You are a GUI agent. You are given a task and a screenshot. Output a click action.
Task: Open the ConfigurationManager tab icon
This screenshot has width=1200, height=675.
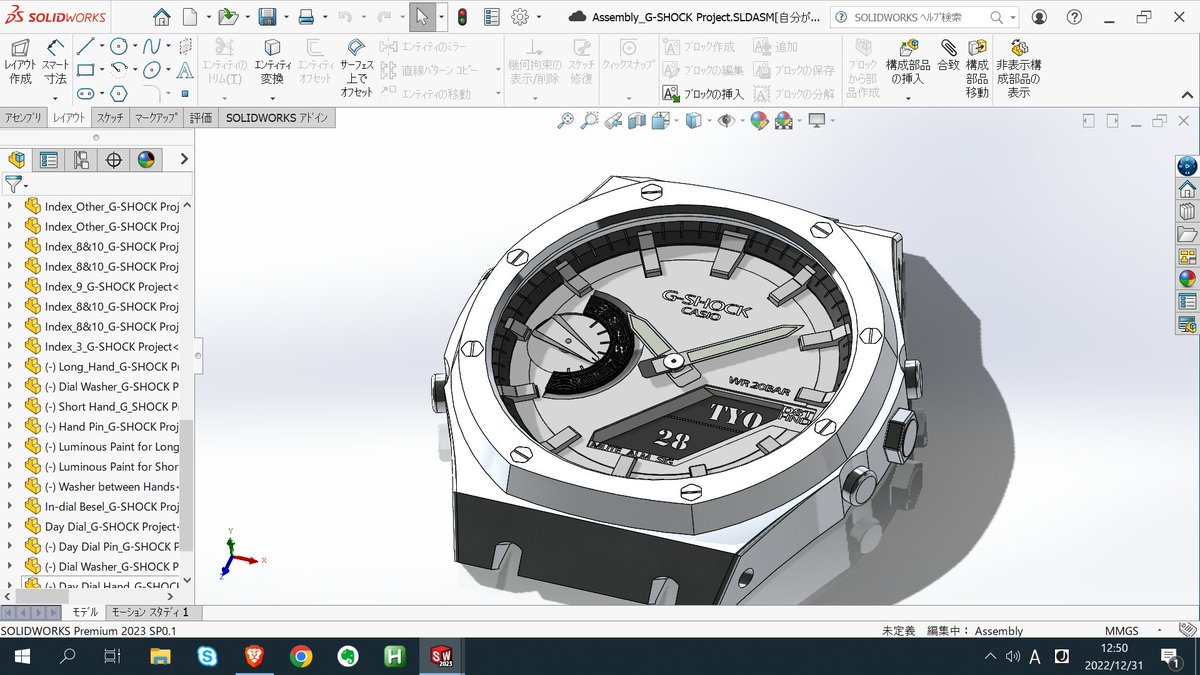tap(81, 160)
